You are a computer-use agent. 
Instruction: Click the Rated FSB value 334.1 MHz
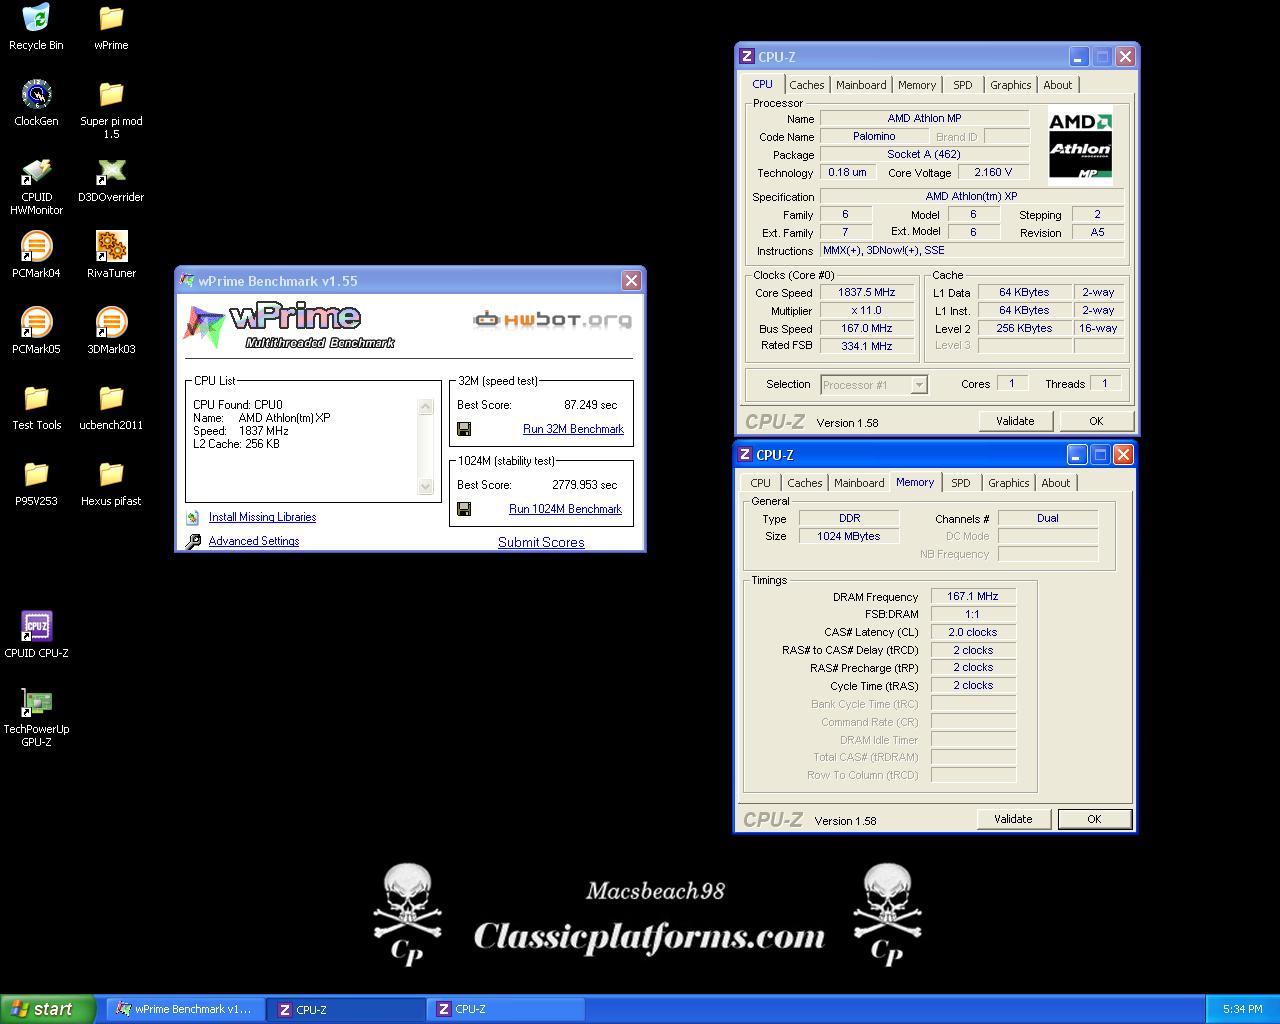867,346
